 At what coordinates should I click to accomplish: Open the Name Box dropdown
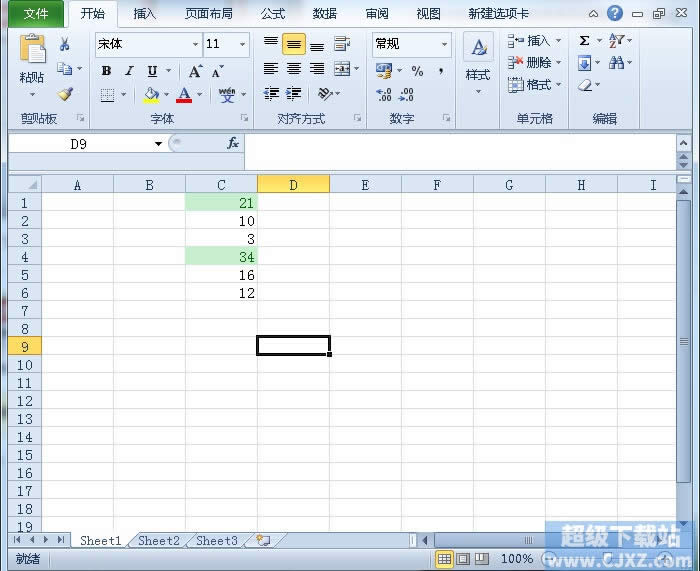point(158,144)
